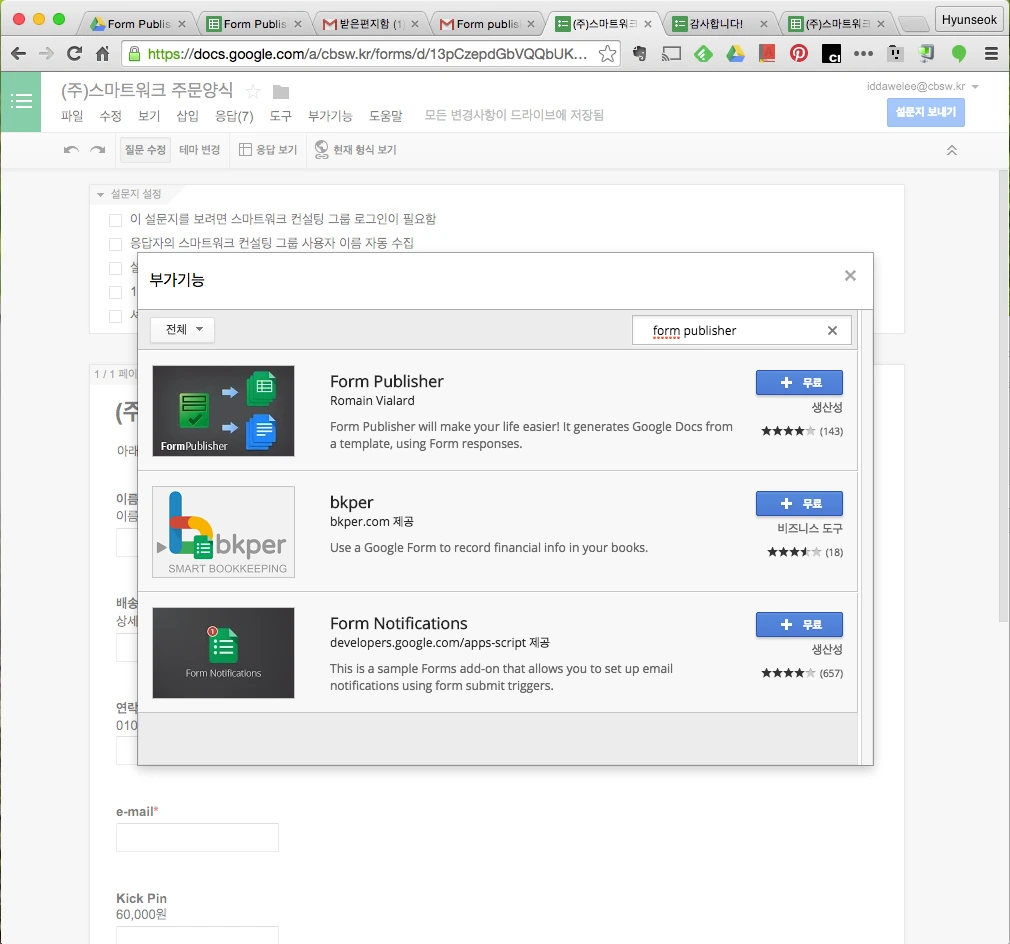Open the Feedly green diamond extension
The image size is (1010, 944).
(703, 53)
